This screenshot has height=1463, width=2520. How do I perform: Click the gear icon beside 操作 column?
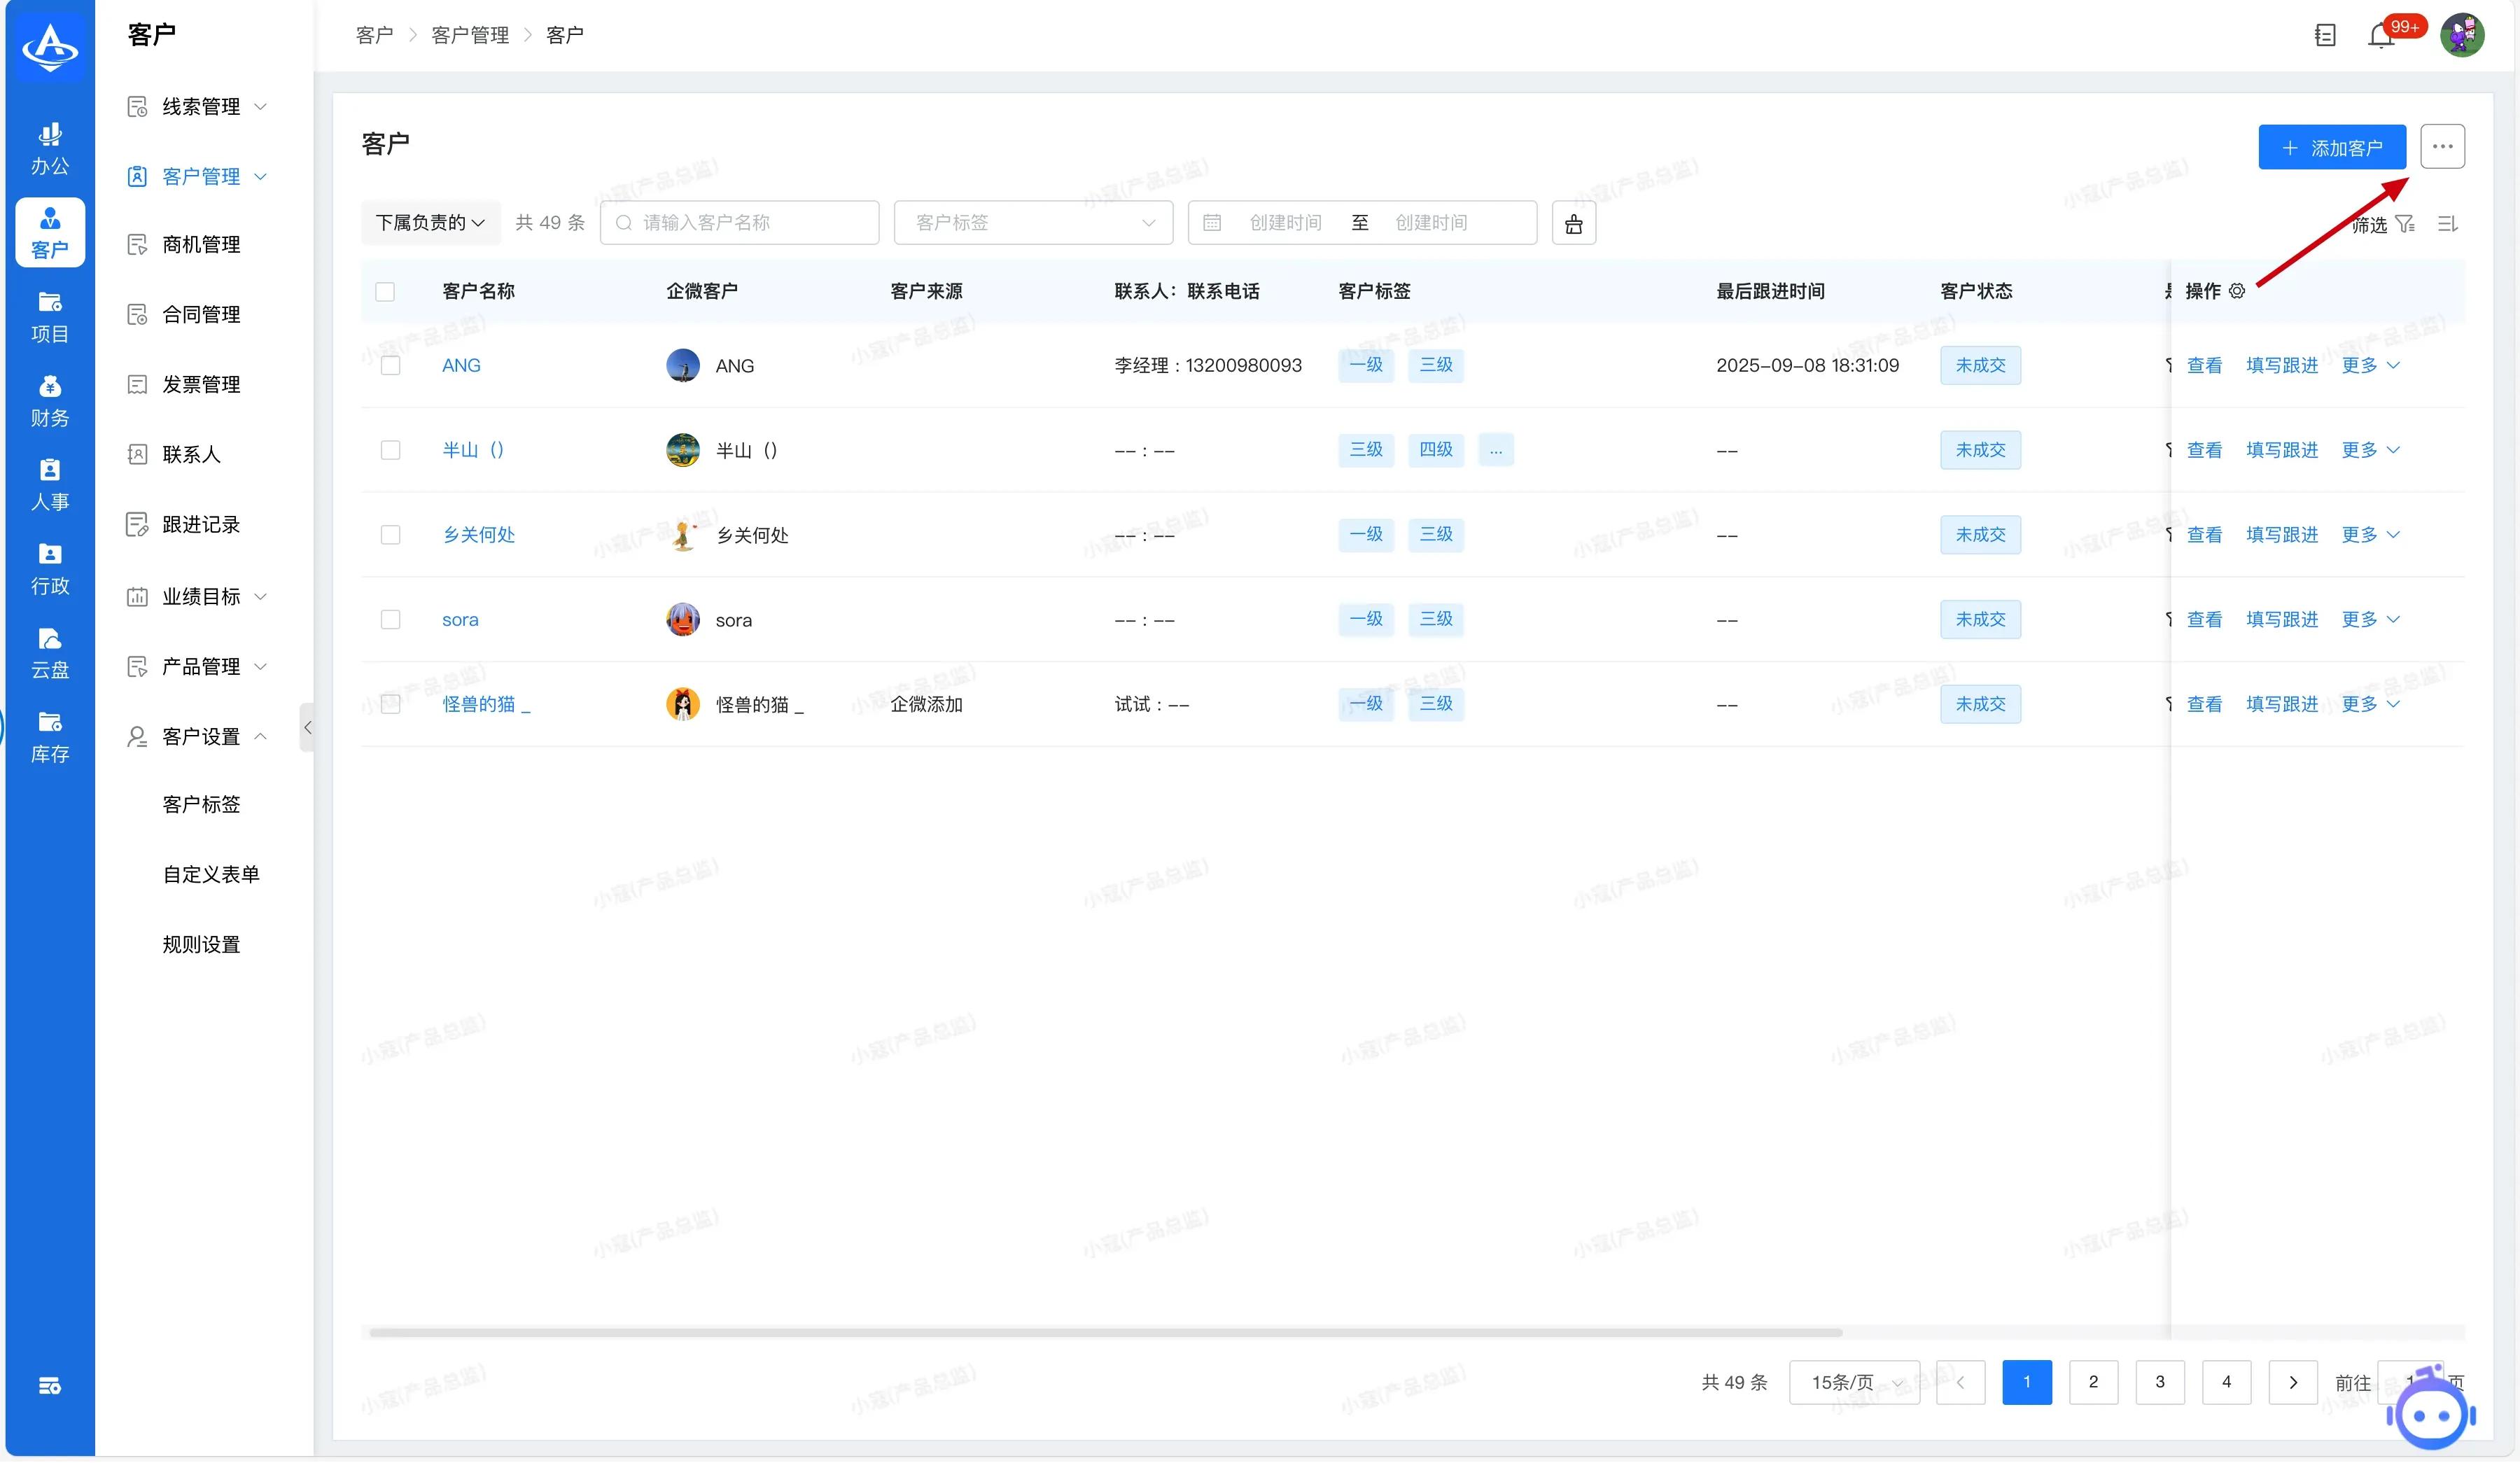point(2237,291)
